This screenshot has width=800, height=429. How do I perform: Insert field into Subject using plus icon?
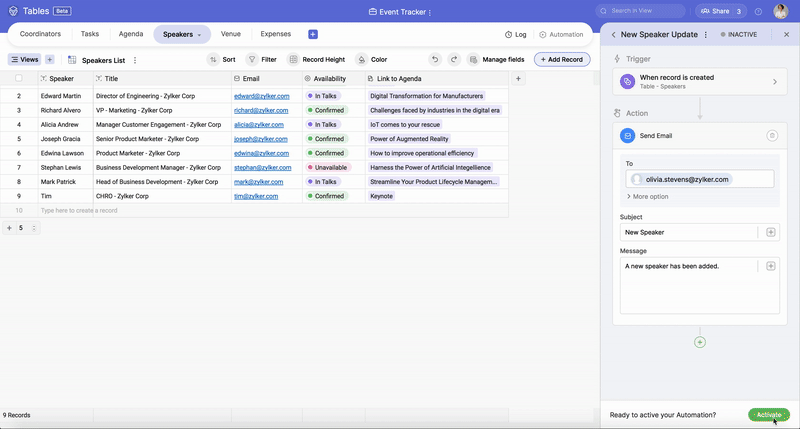770,232
